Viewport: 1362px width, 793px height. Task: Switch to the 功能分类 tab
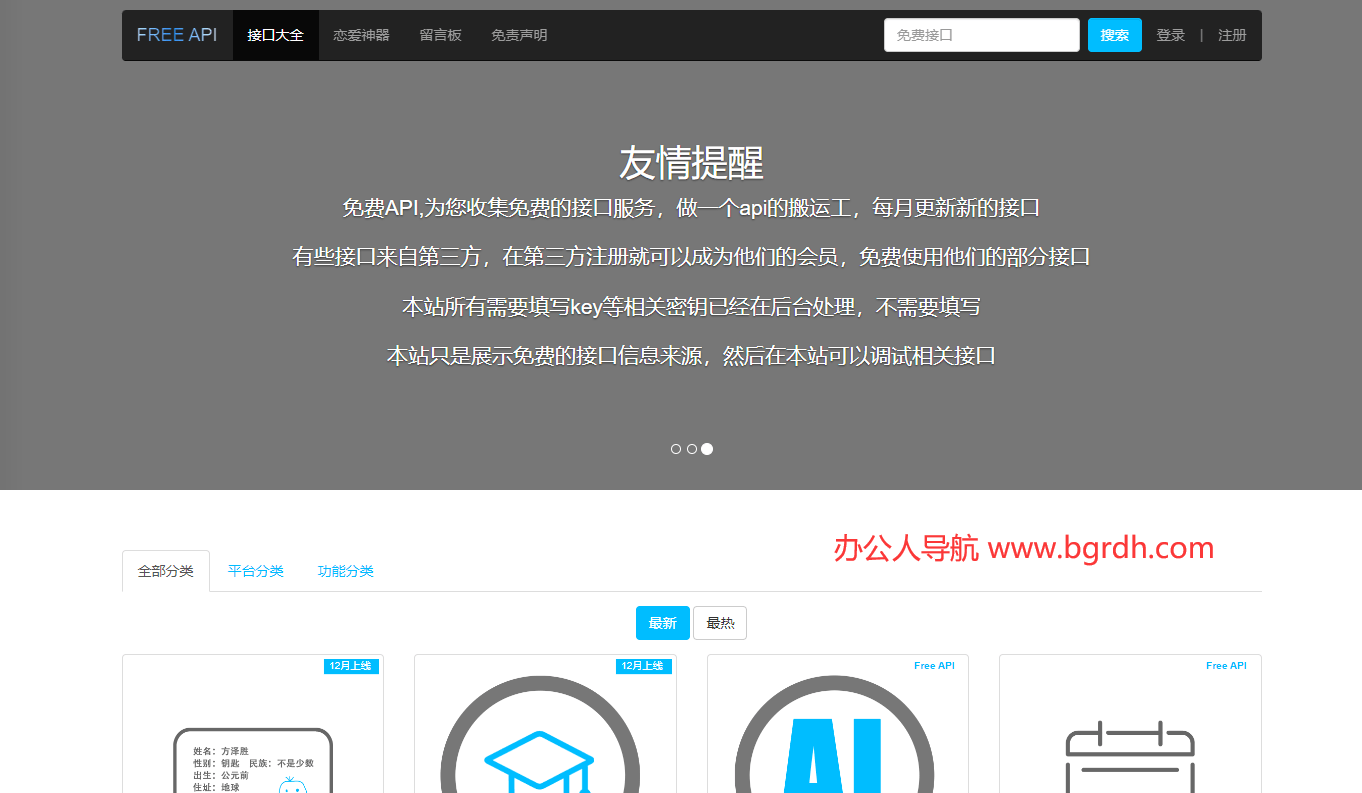pyautogui.click(x=346, y=571)
